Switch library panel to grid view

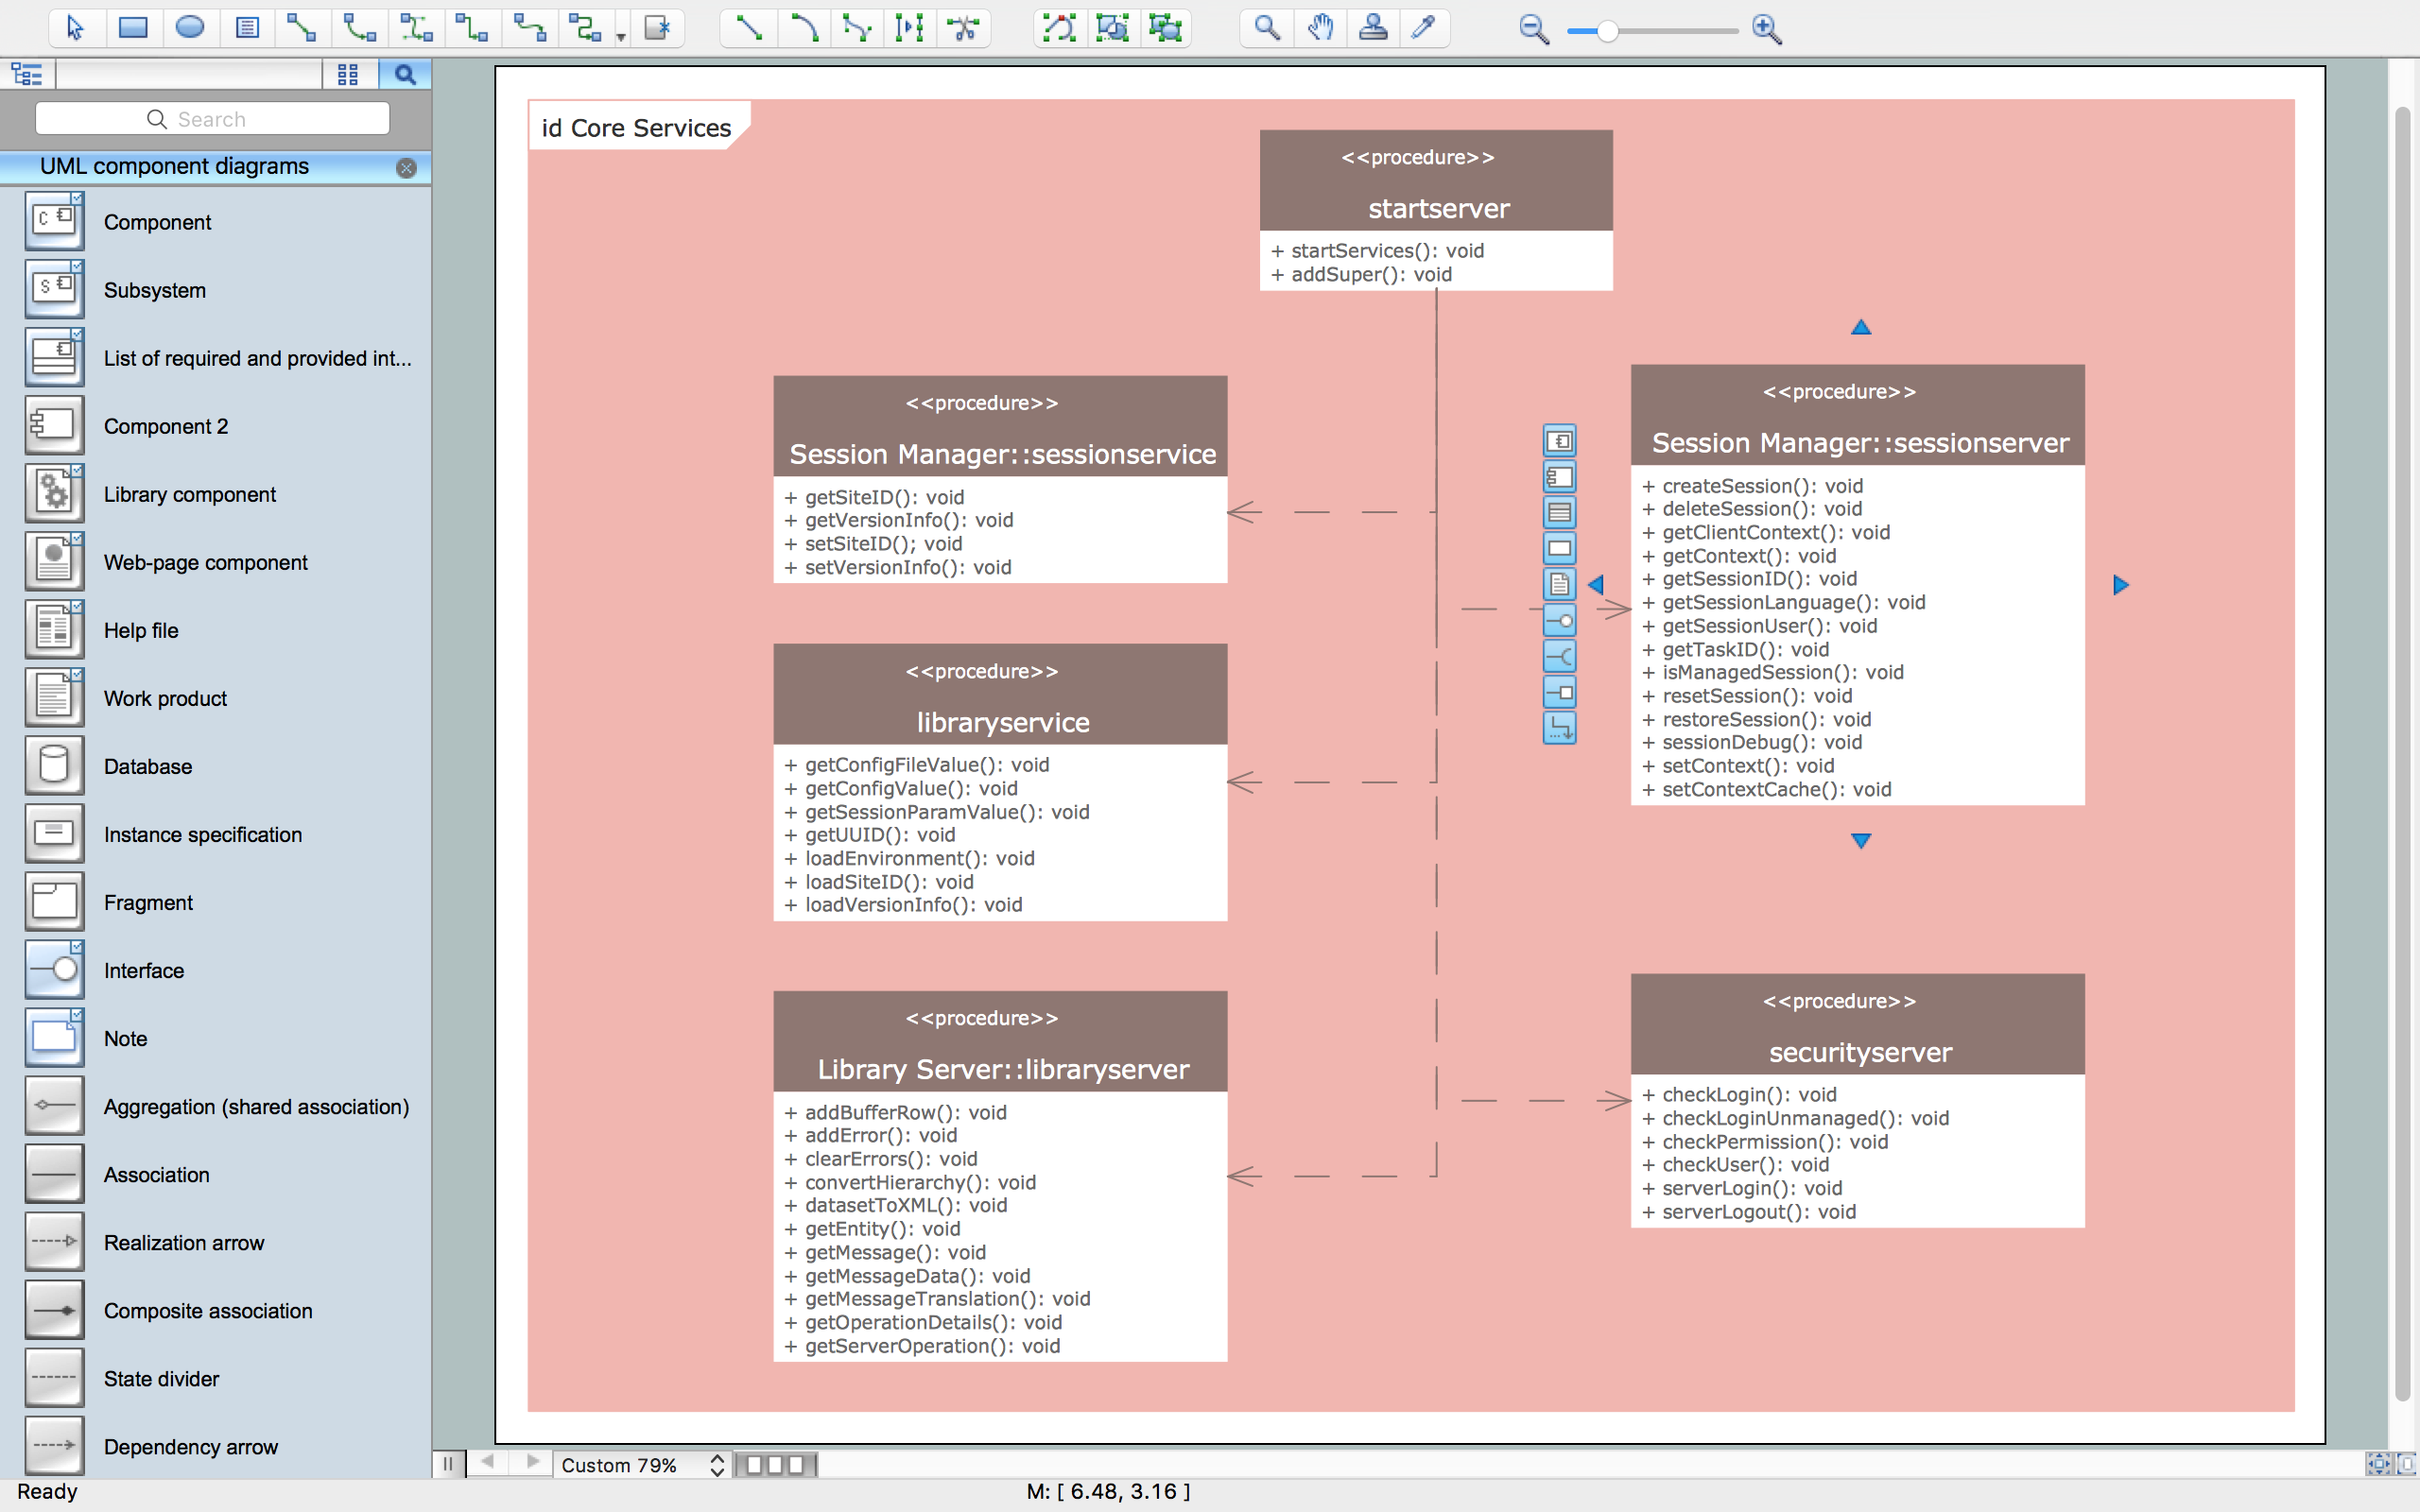point(348,74)
